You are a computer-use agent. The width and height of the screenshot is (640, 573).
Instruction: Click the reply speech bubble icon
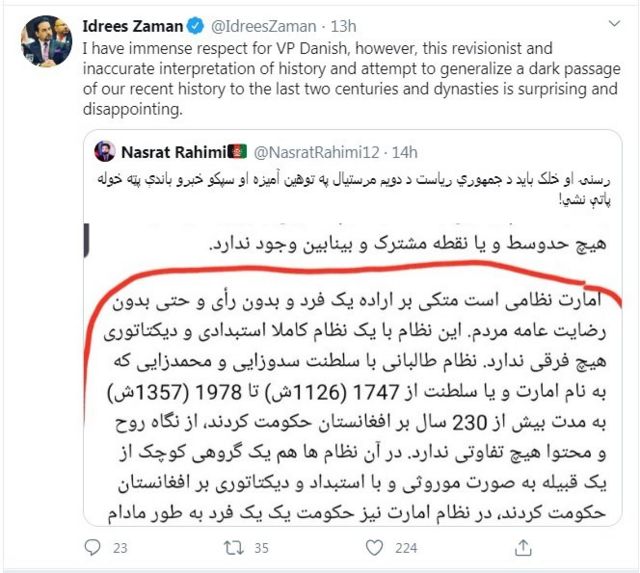click(92, 547)
